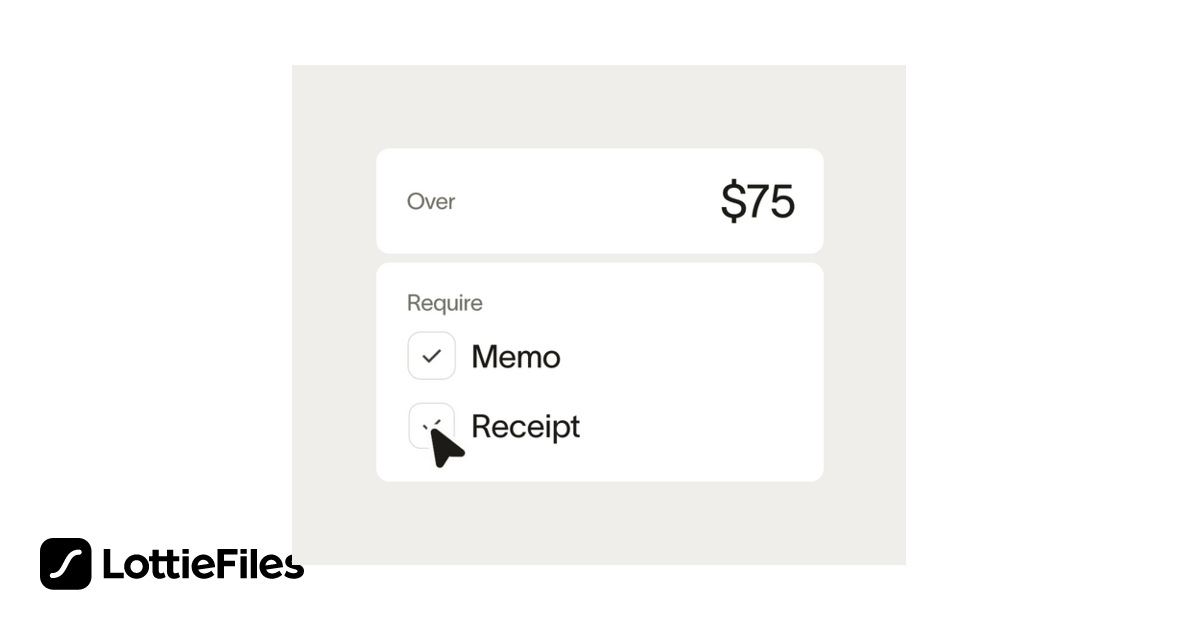Click the black mouse cursor arrow
The image size is (1200, 630).
coord(444,448)
